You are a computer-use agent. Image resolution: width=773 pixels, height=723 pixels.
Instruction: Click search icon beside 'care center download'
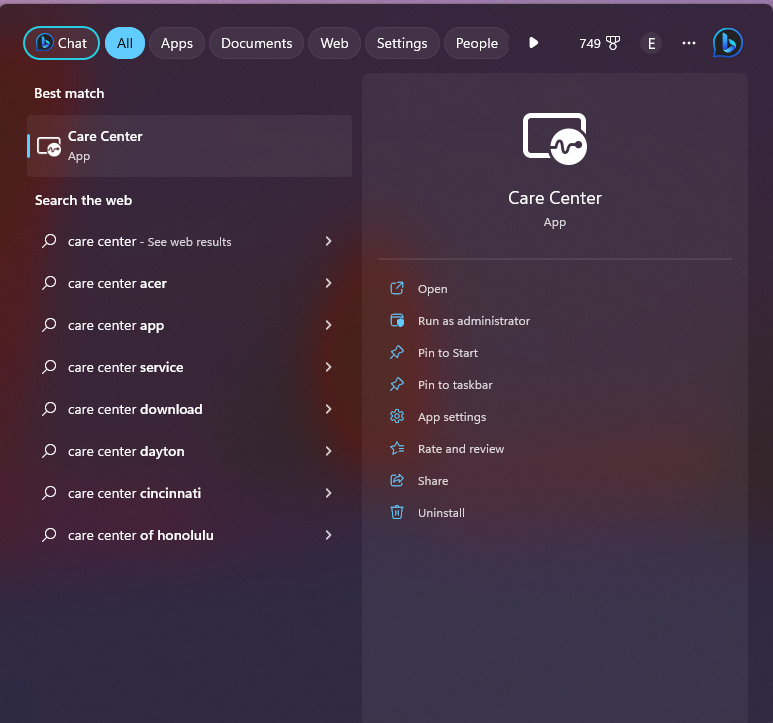tap(49, 409)
